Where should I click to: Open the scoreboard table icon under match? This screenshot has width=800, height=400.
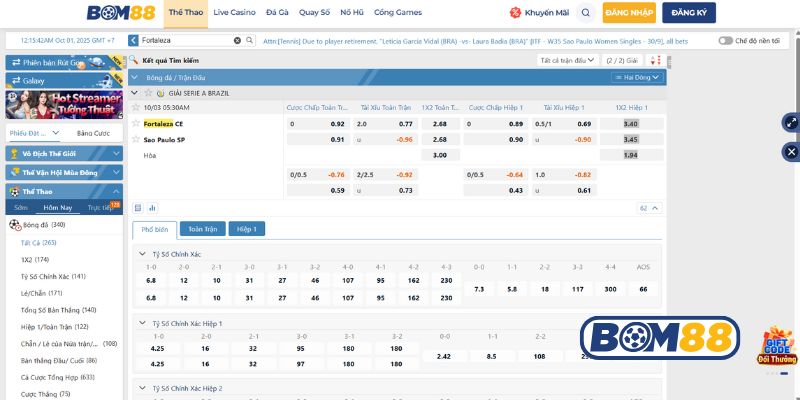click(x=138, y=208)
